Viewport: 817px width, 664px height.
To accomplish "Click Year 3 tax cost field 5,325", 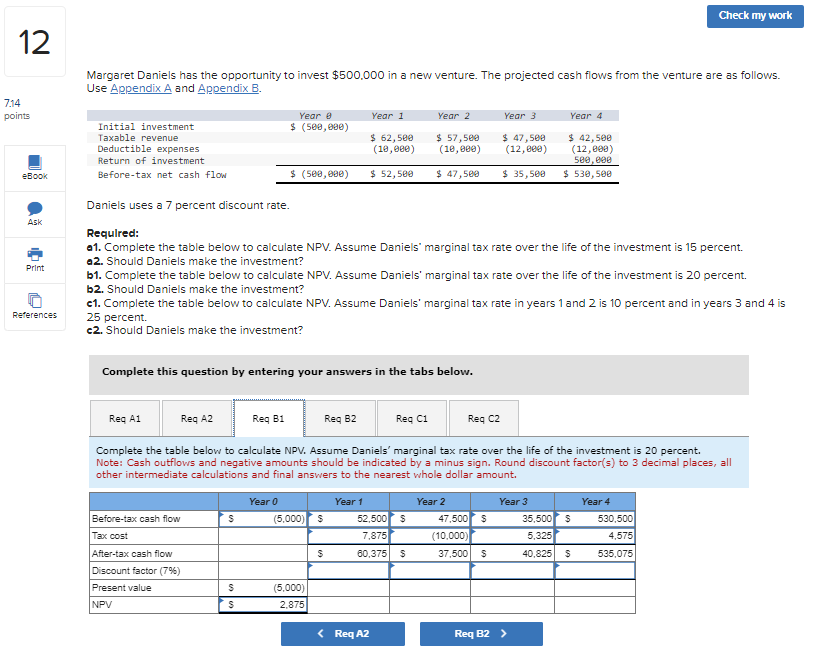I will pyautogui.click(x=513, y=536).
